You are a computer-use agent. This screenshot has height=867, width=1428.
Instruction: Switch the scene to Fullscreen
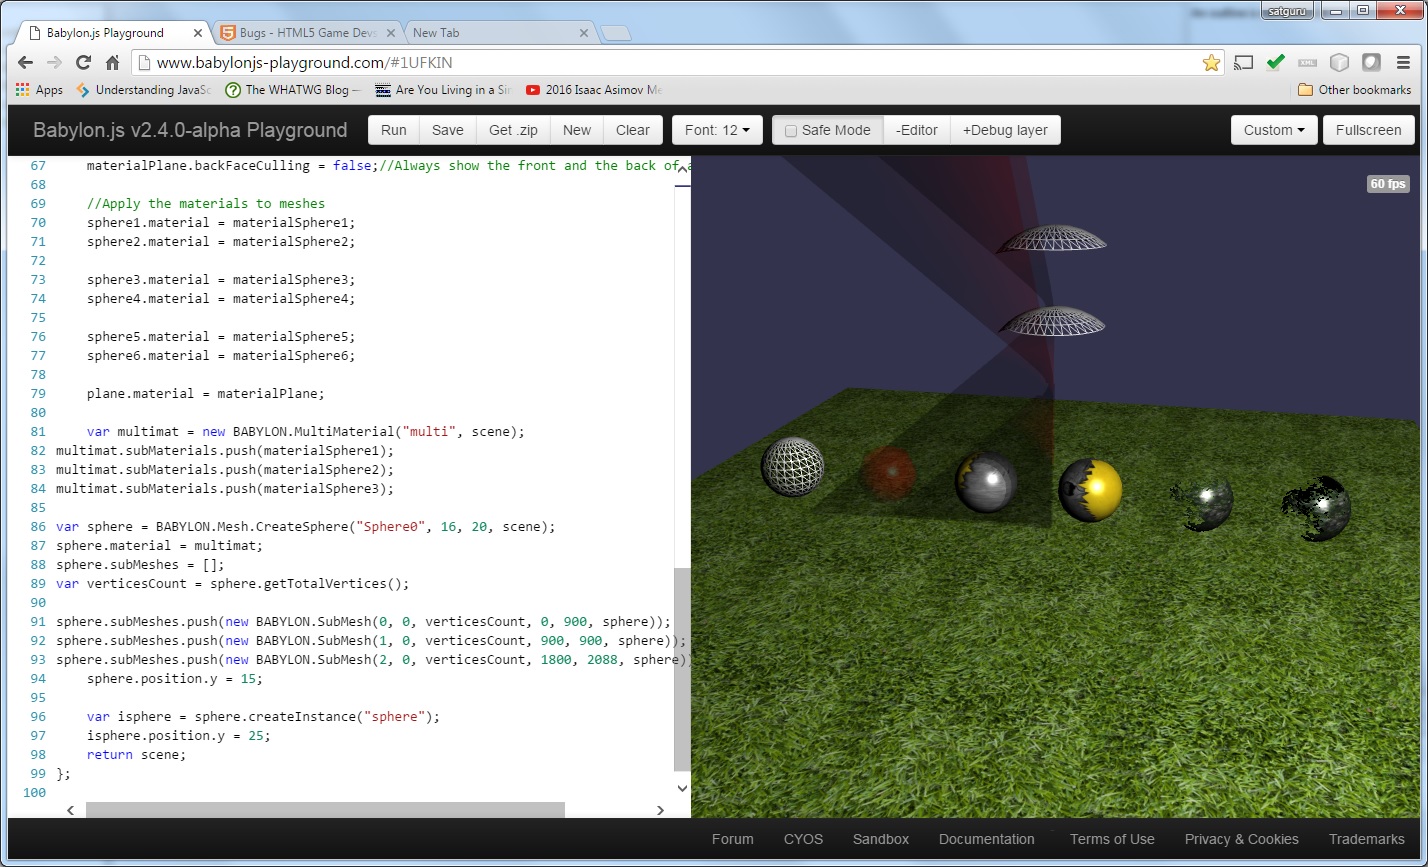tap(1369, 130)
